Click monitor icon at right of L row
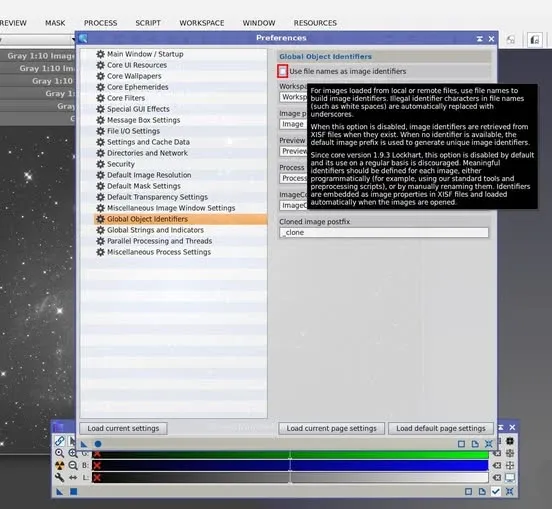This screenshot has width=552, height=509. (510, 477)
